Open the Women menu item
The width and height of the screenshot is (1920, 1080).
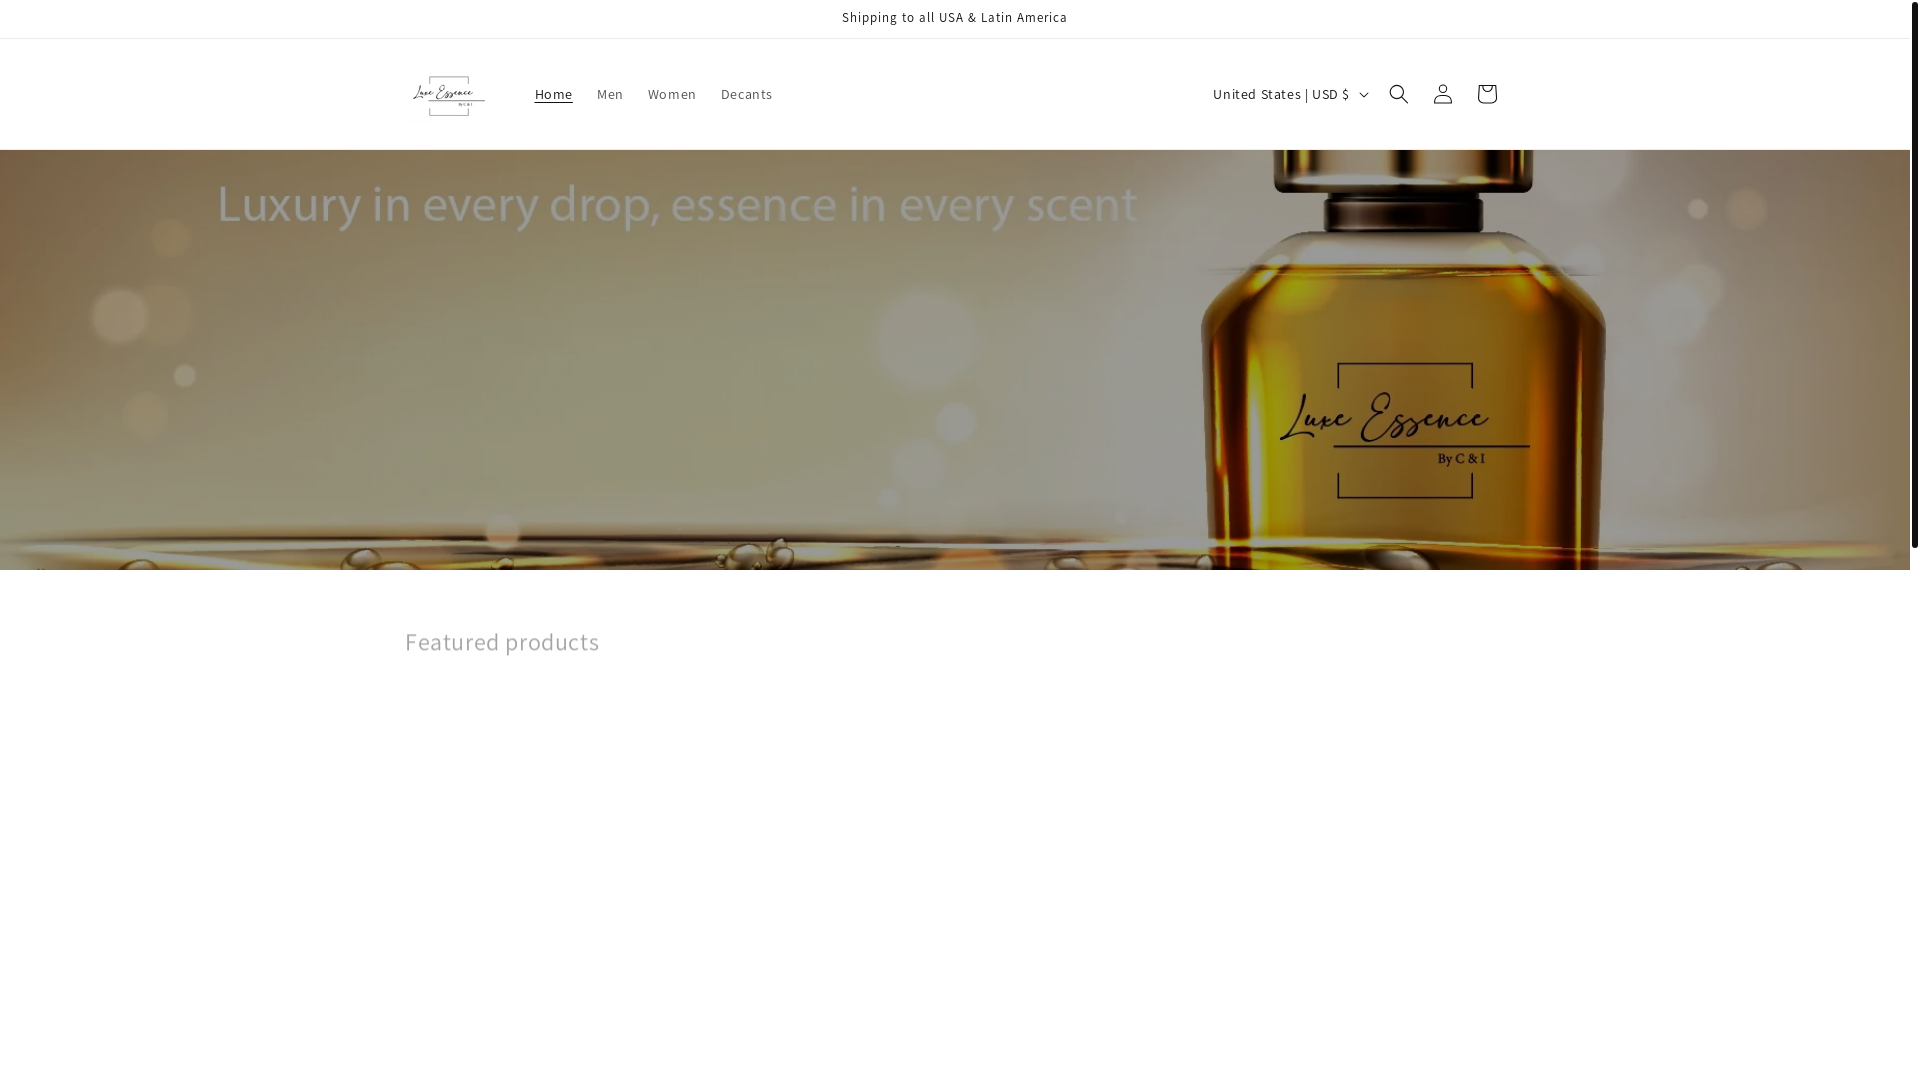pos(672,94)
